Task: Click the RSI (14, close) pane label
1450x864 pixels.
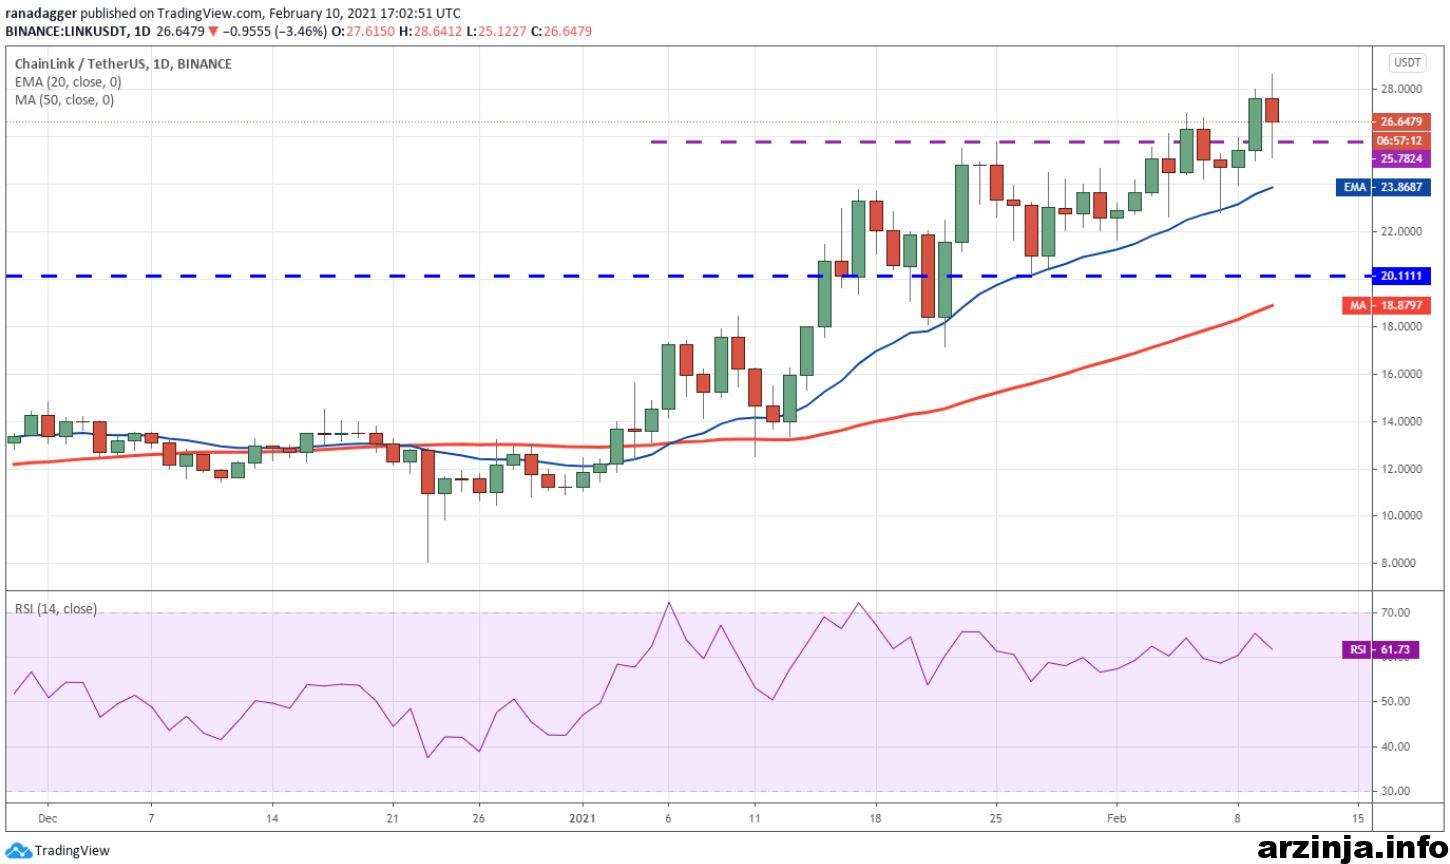Action: tap(55, 608)
